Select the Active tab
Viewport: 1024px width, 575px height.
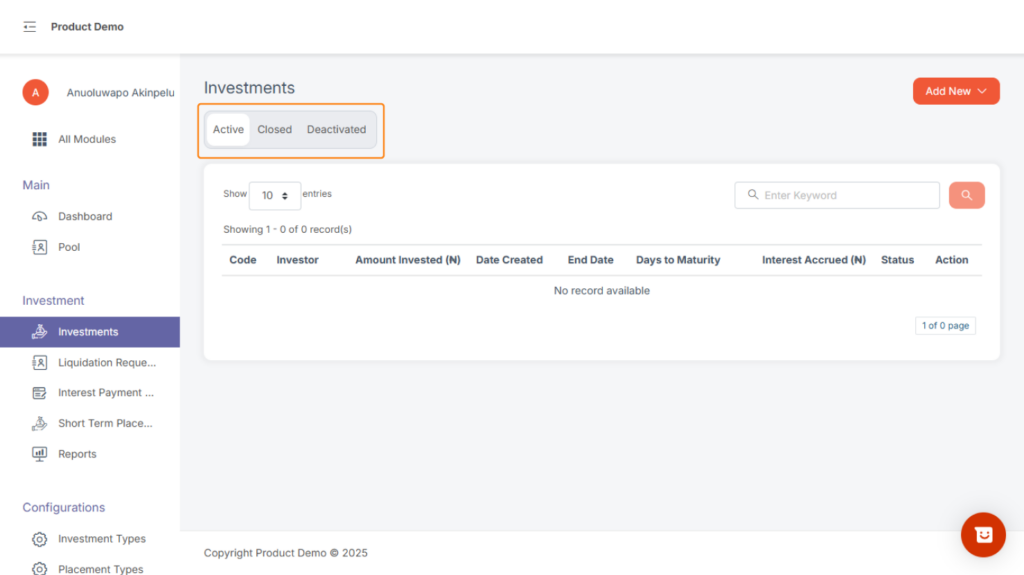point(228,129)
